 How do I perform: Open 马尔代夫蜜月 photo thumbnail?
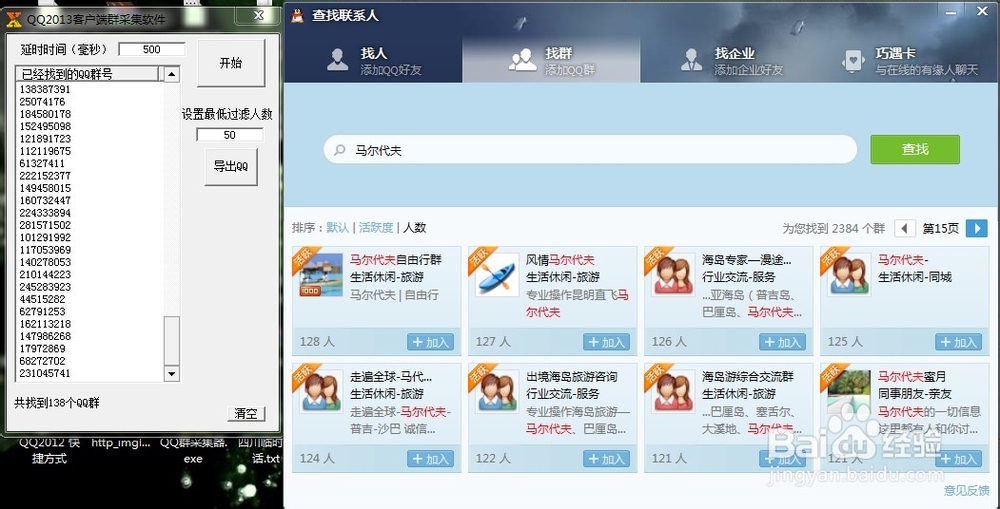849,392
